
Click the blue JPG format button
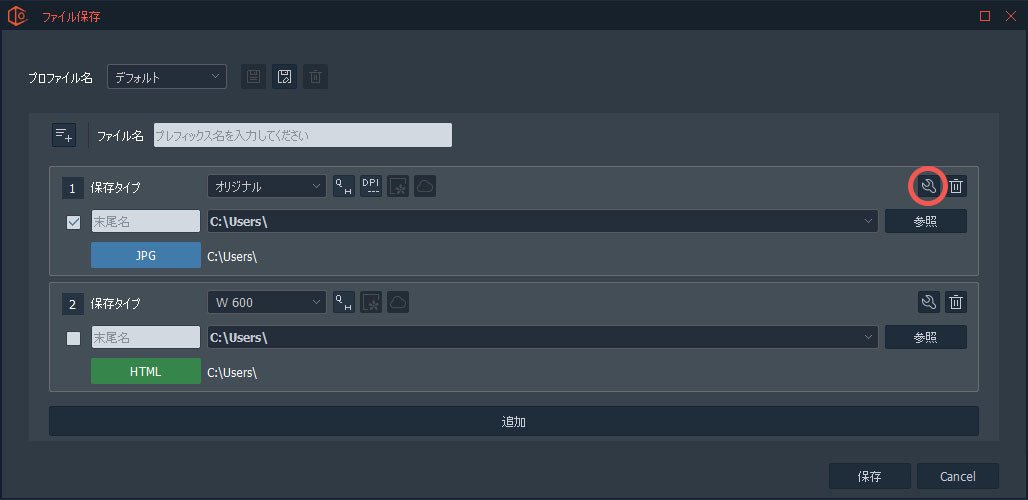point(145,256)
